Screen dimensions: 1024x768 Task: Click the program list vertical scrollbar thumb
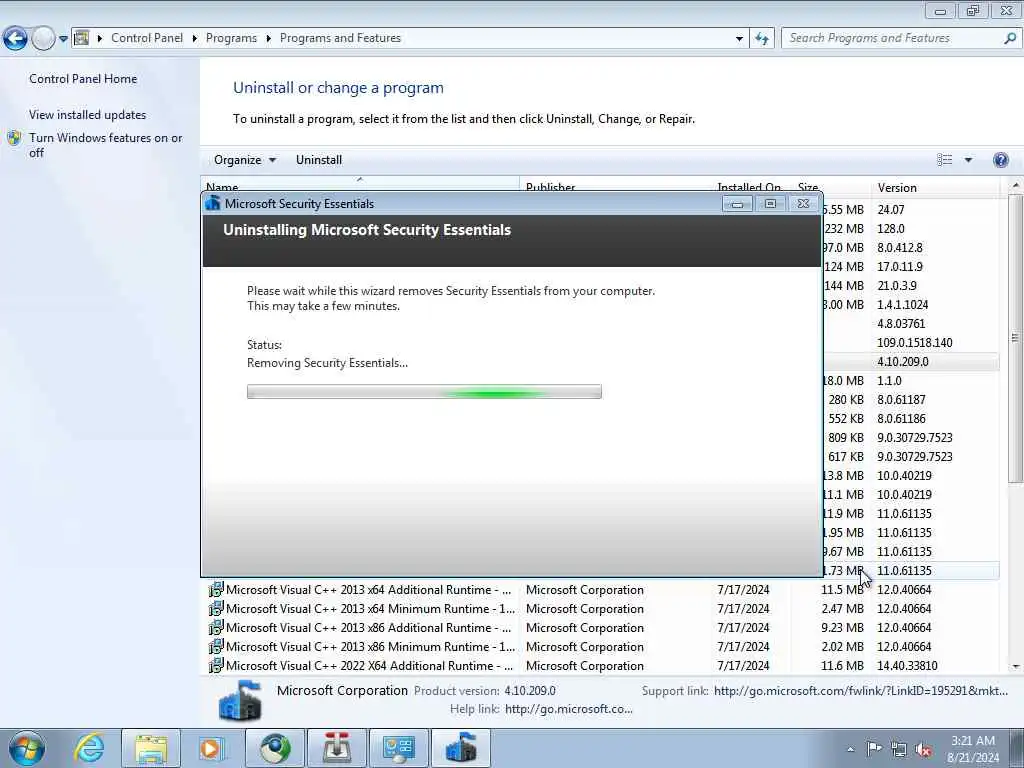point(1015,338)
